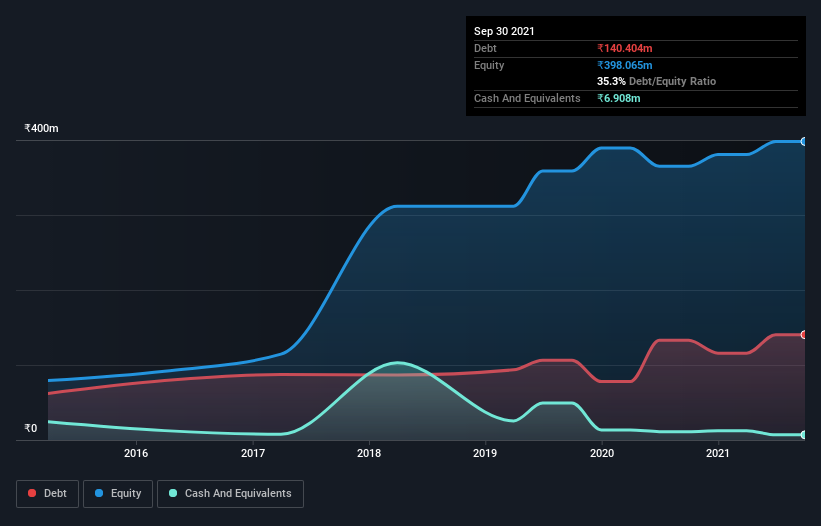Viewport: 821px width, 526px height.
Task: Click the ₹398.065m equity value
Action: point(625,65)
